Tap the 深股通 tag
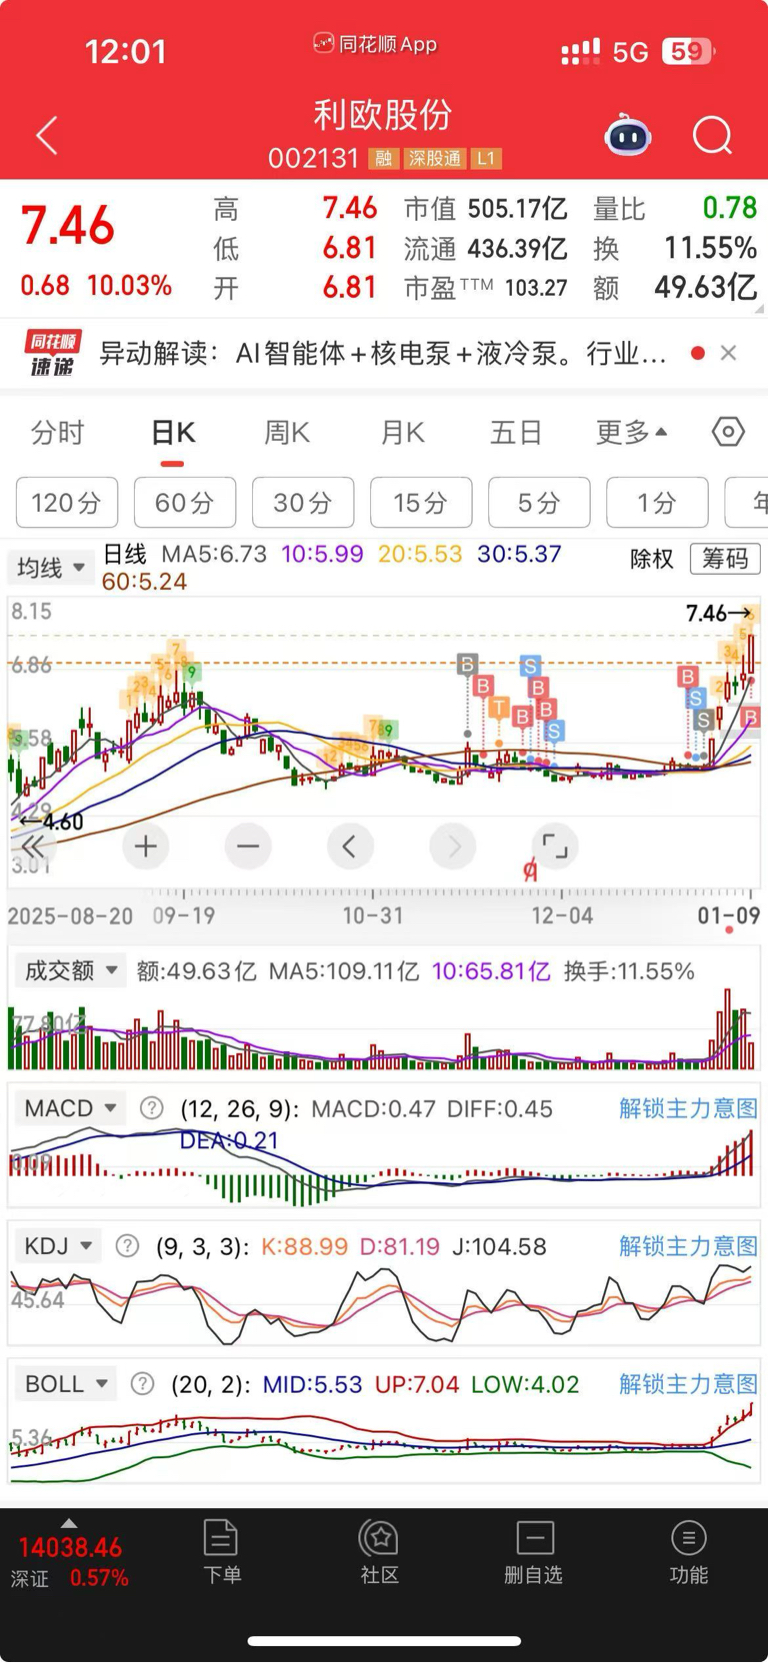This screenshot has height=1663, width=768. click(434, 159)
